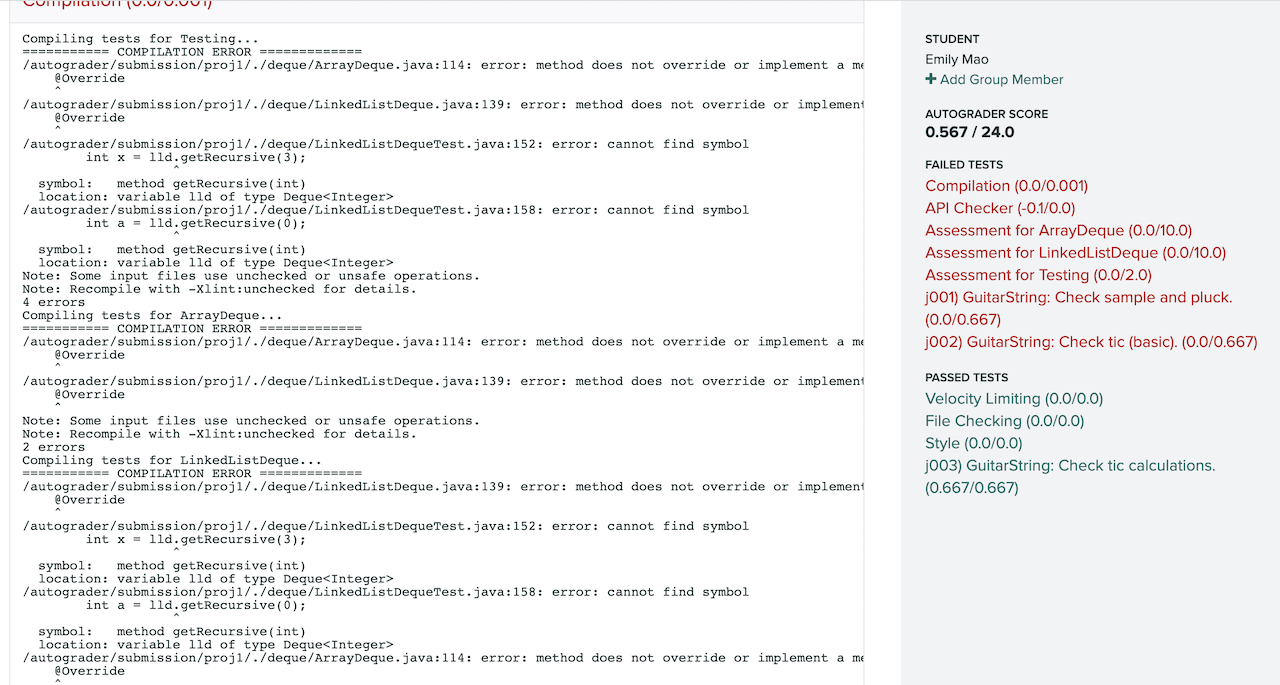
Task: View Assessment for Testing result
Action: pos(1038,275)
